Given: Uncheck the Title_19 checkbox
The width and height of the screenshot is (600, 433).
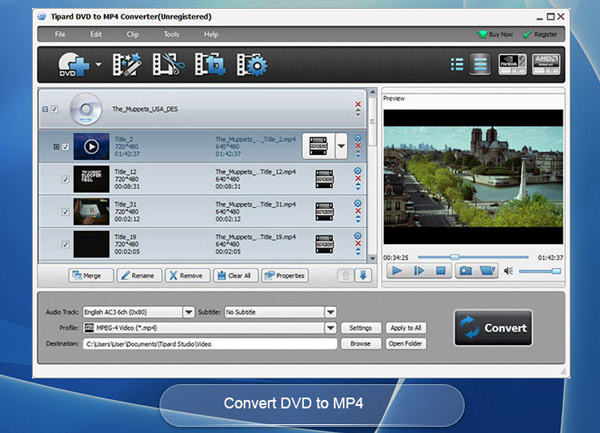Looking at the screenshot, I should point(65,244).
